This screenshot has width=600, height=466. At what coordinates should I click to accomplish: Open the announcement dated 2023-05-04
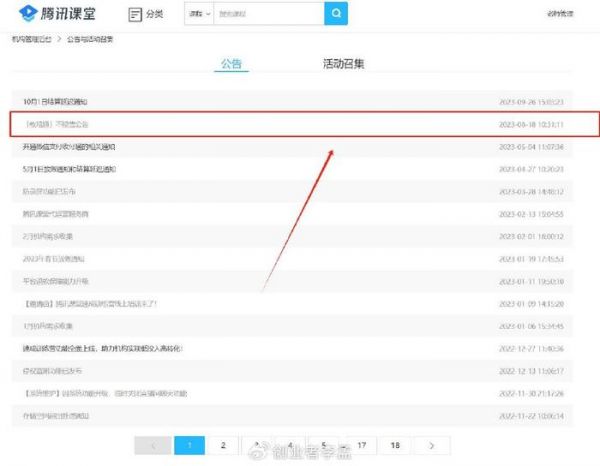pyautogui.click(x=69, y=146)
